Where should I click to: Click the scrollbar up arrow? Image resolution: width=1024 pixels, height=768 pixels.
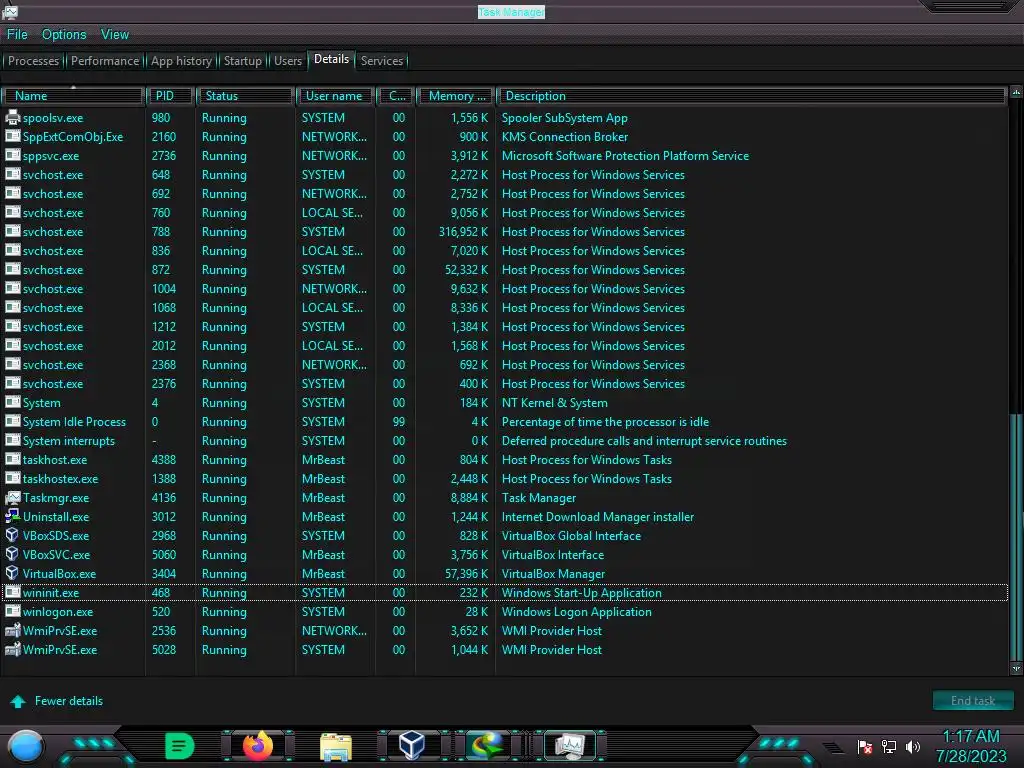pos(1016,93)
